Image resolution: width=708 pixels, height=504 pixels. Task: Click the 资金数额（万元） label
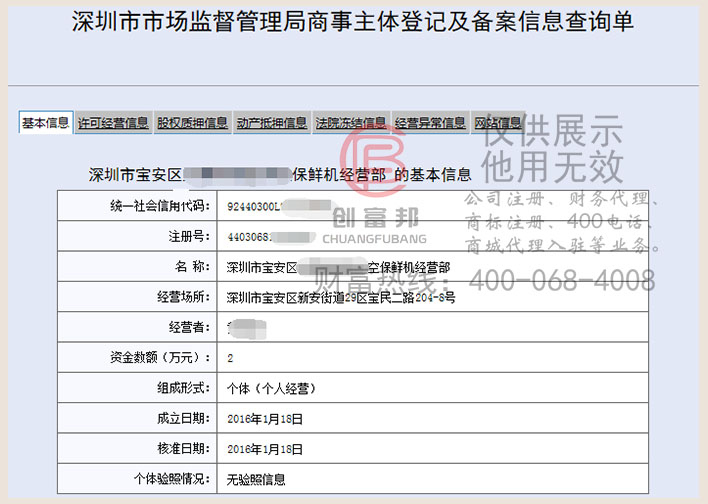pyautogui.click(x=160, y=357)
